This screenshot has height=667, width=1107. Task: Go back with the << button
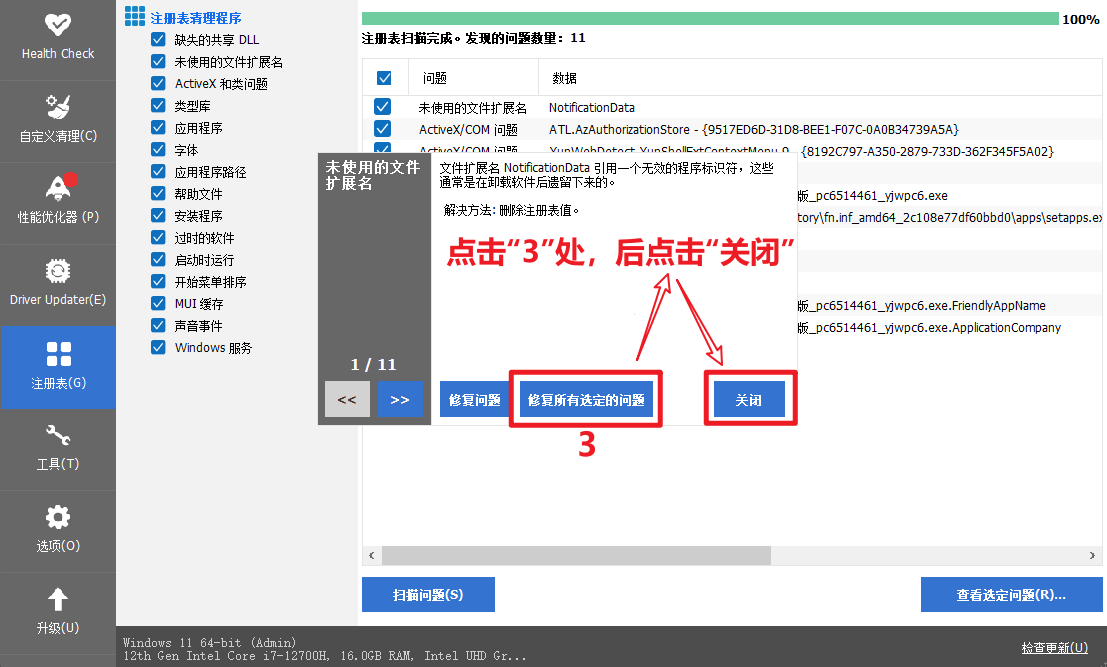pyautogui.click(x=347, y=399)
